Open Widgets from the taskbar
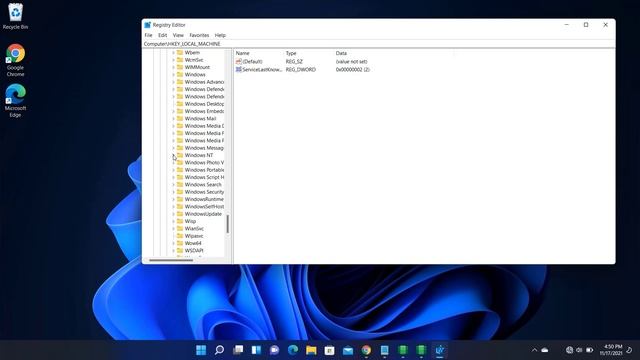 coord(256,350)
